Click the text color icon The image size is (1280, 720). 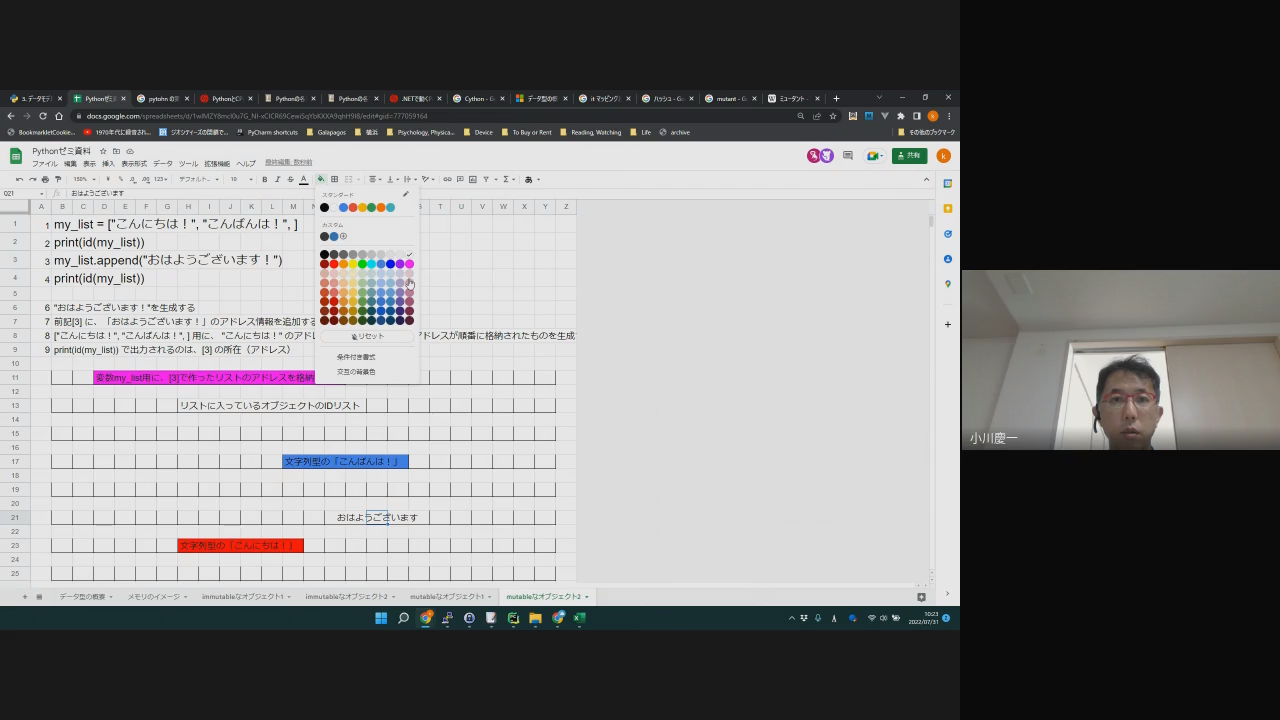(303, 180)
